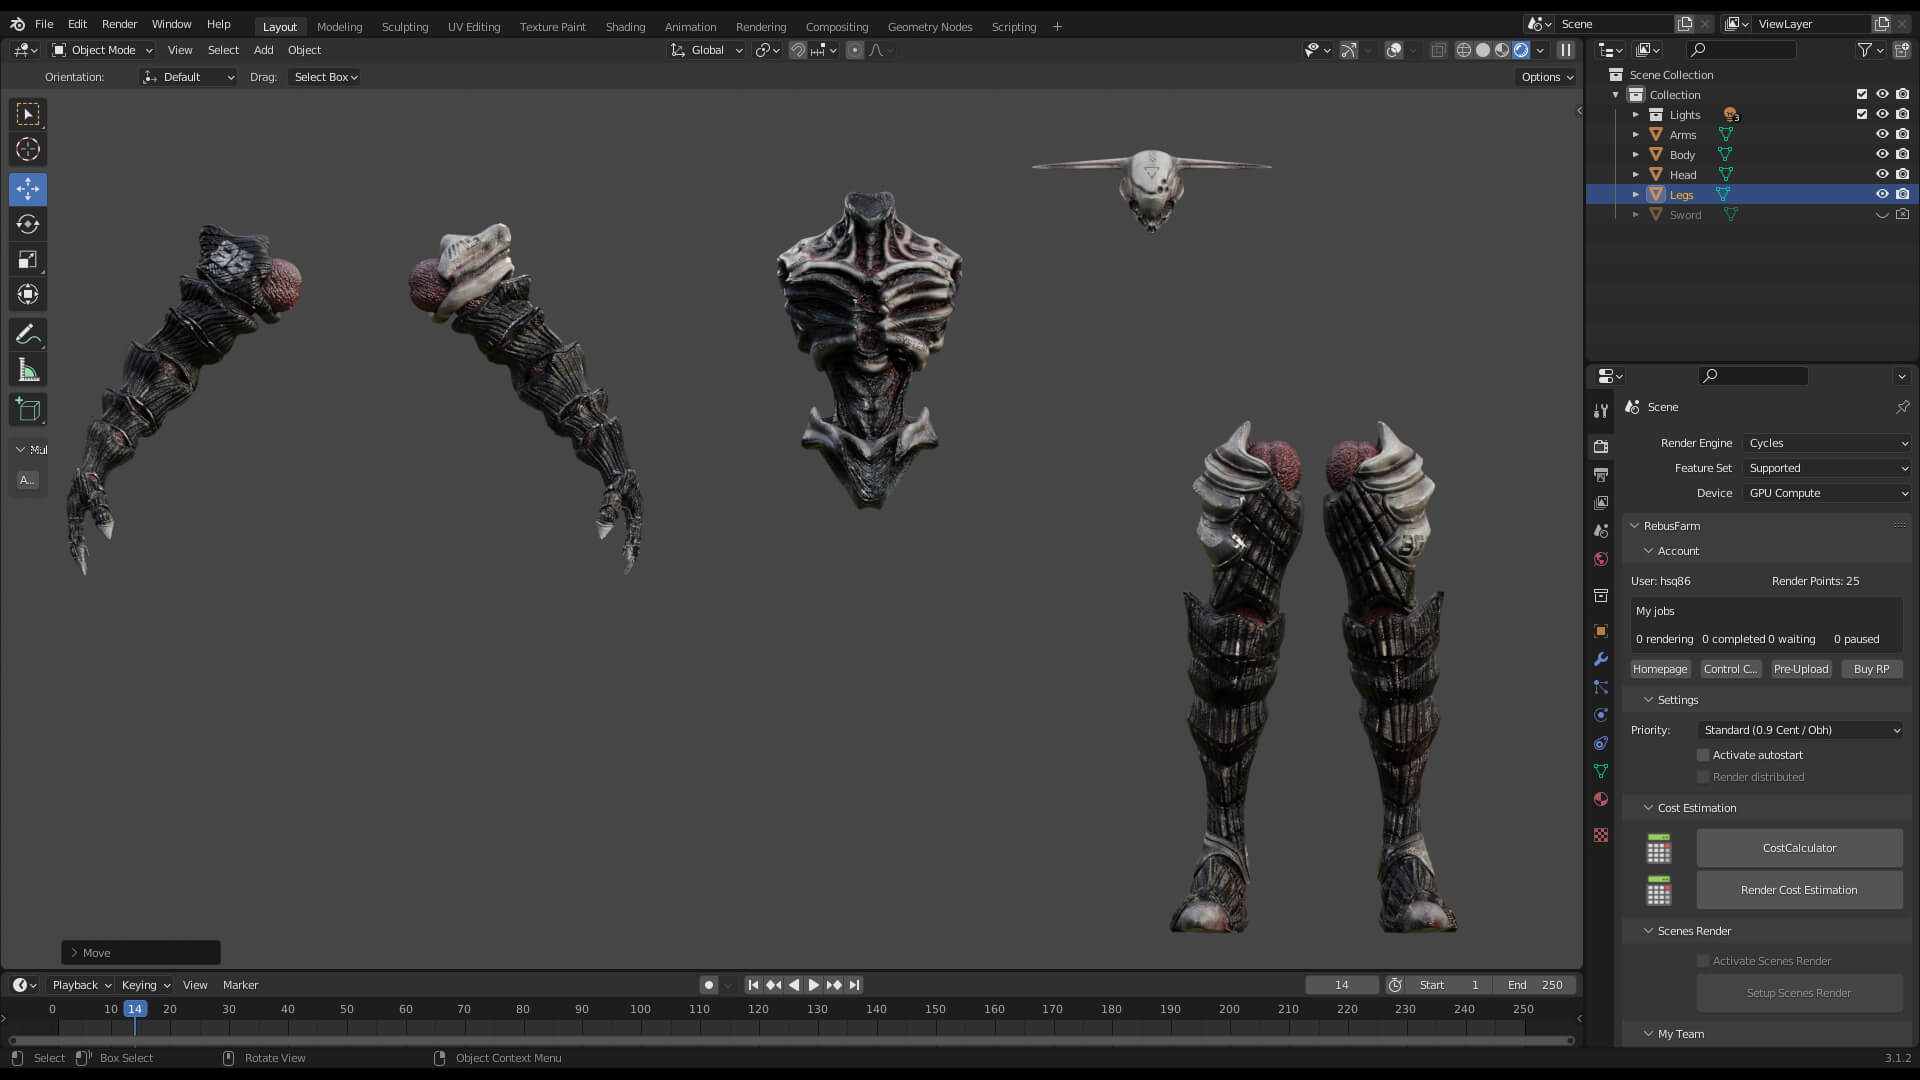This screenshot has width=1920, height=1080.
Task: Click the Homepage button
Action: [1660, 669]
